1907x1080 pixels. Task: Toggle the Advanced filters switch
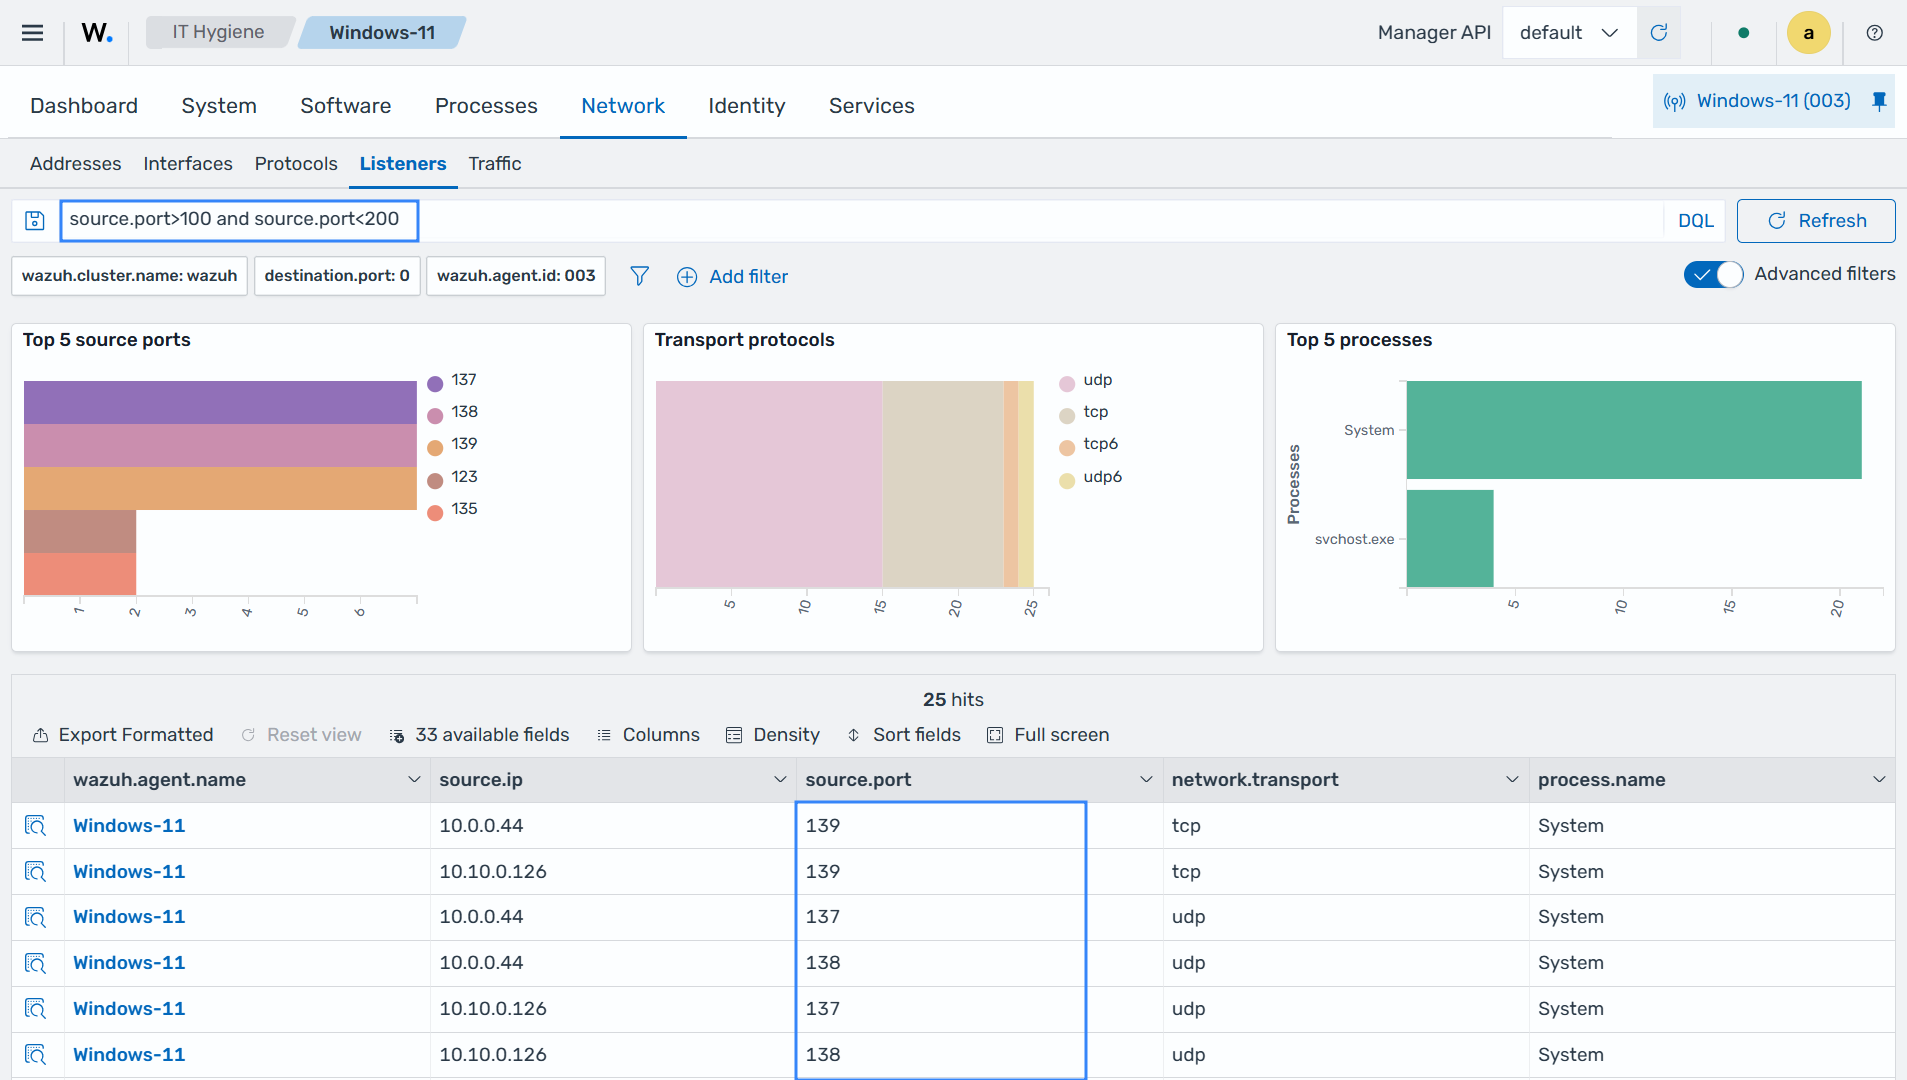point(1713,274)
